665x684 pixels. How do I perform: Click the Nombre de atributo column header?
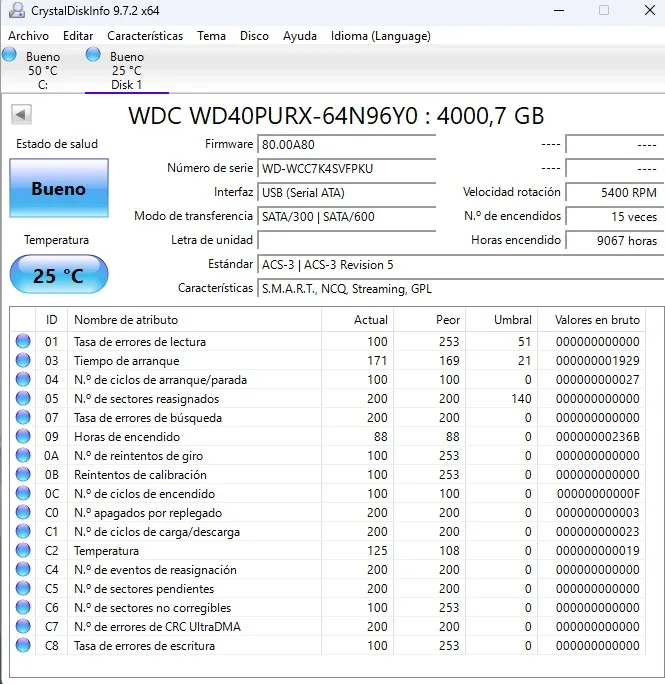click(126, 320)
